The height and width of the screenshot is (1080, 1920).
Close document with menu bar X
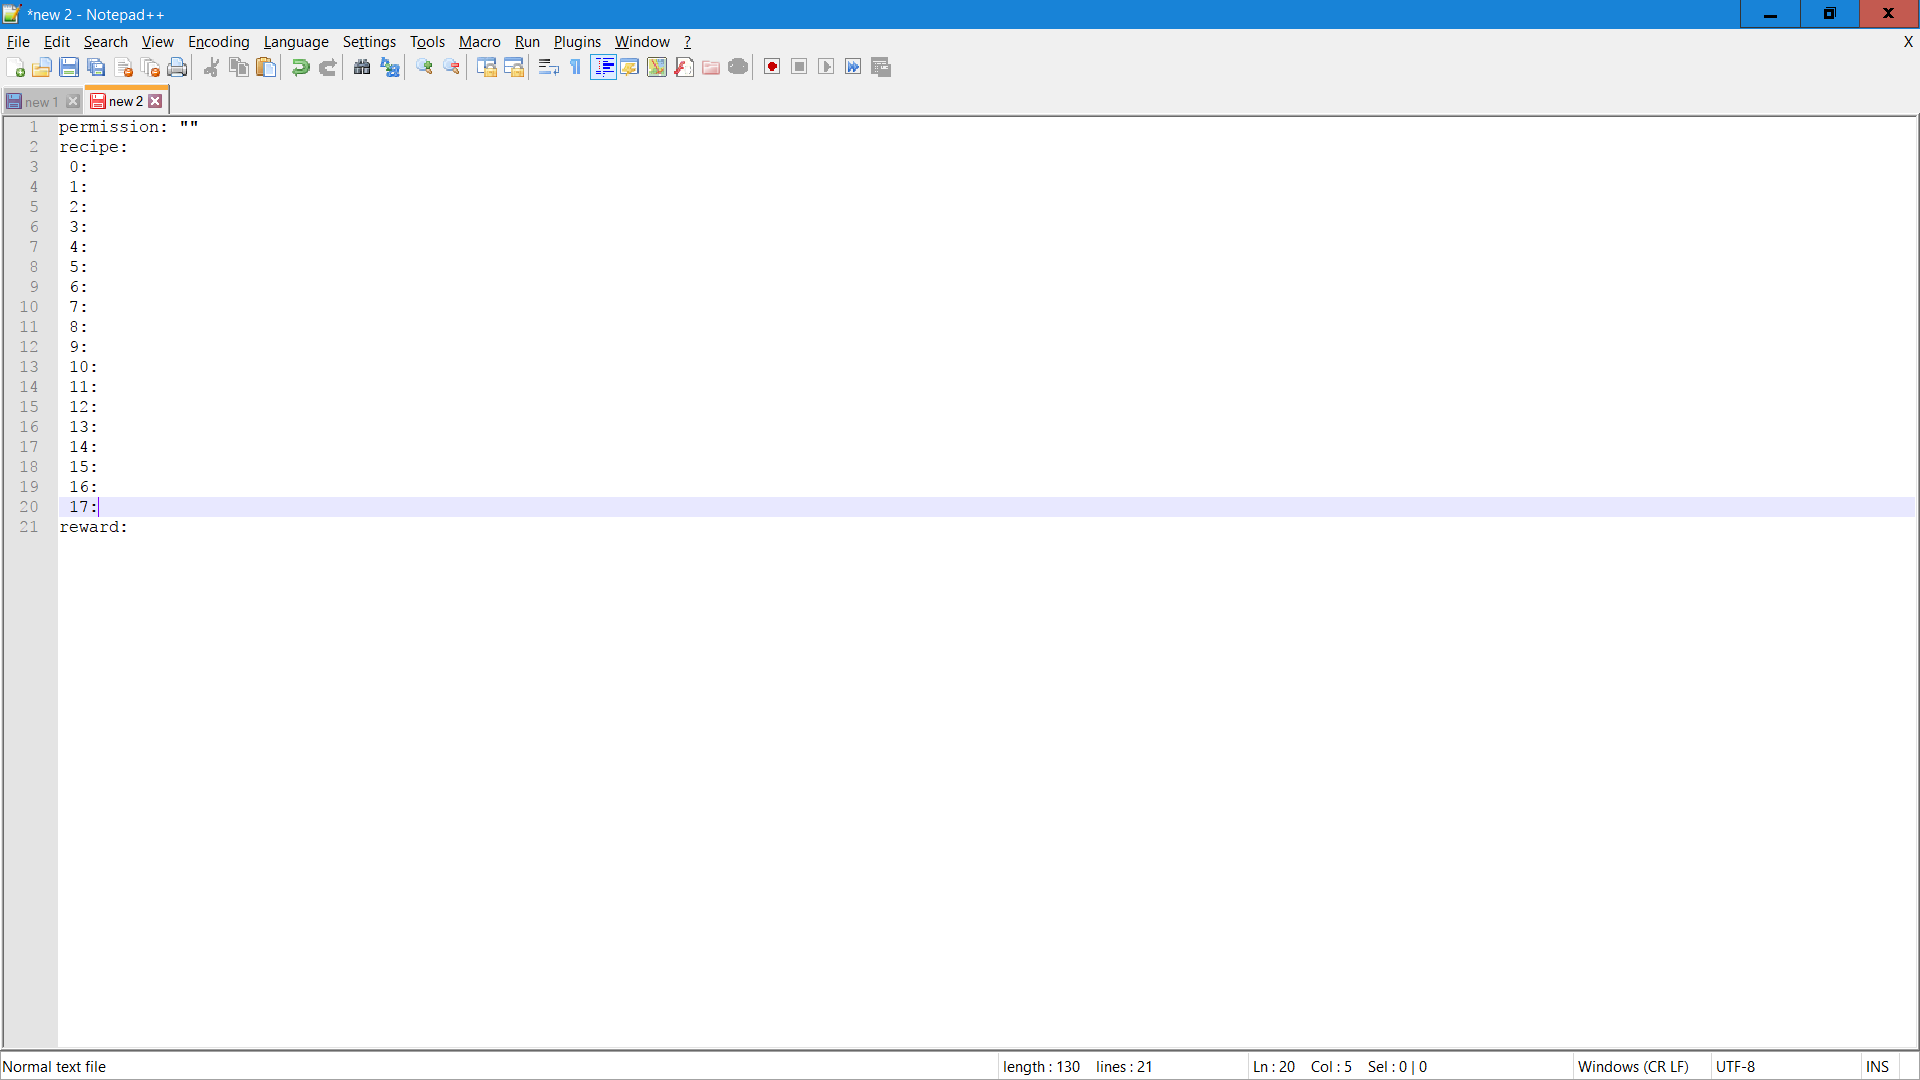1908,42
